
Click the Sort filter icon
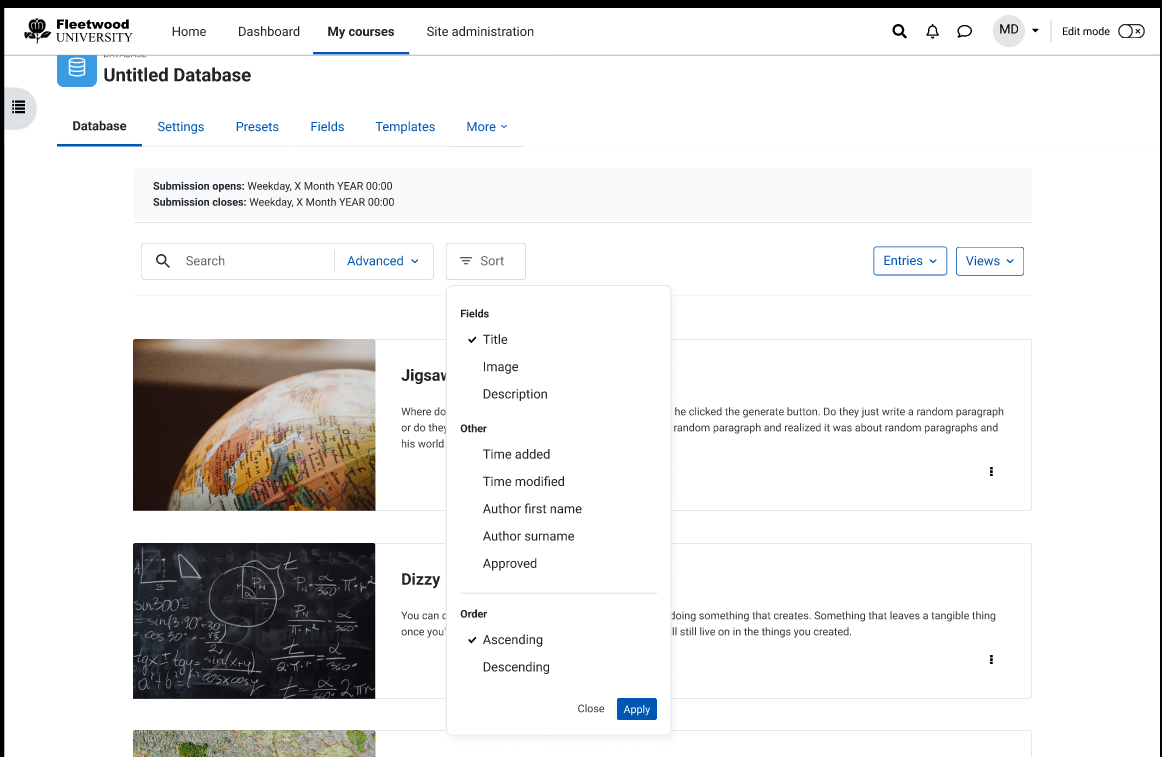click(x=466, y=261)
